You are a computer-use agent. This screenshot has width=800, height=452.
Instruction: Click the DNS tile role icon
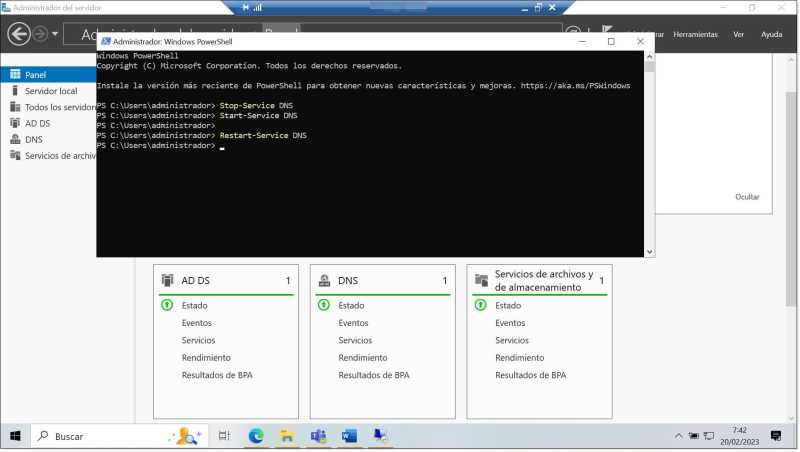[324, 280]
